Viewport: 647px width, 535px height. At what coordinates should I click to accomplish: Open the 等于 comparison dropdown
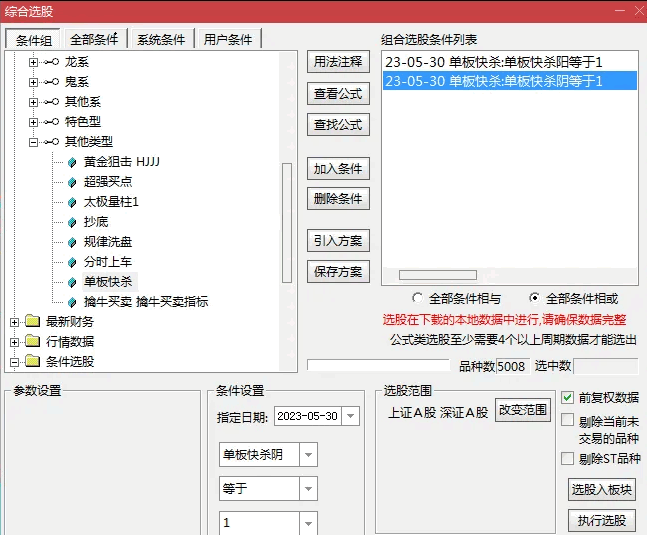(x=308, y=489)
